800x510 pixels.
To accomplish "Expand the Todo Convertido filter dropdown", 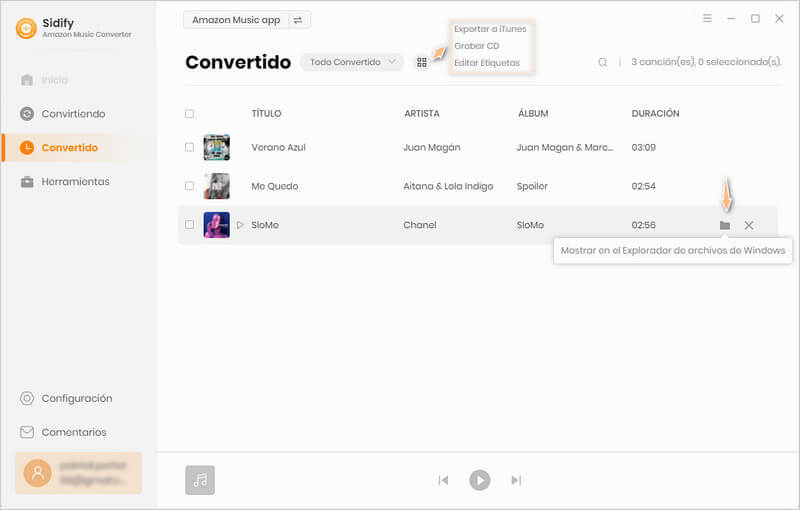I will click(353, 62).
